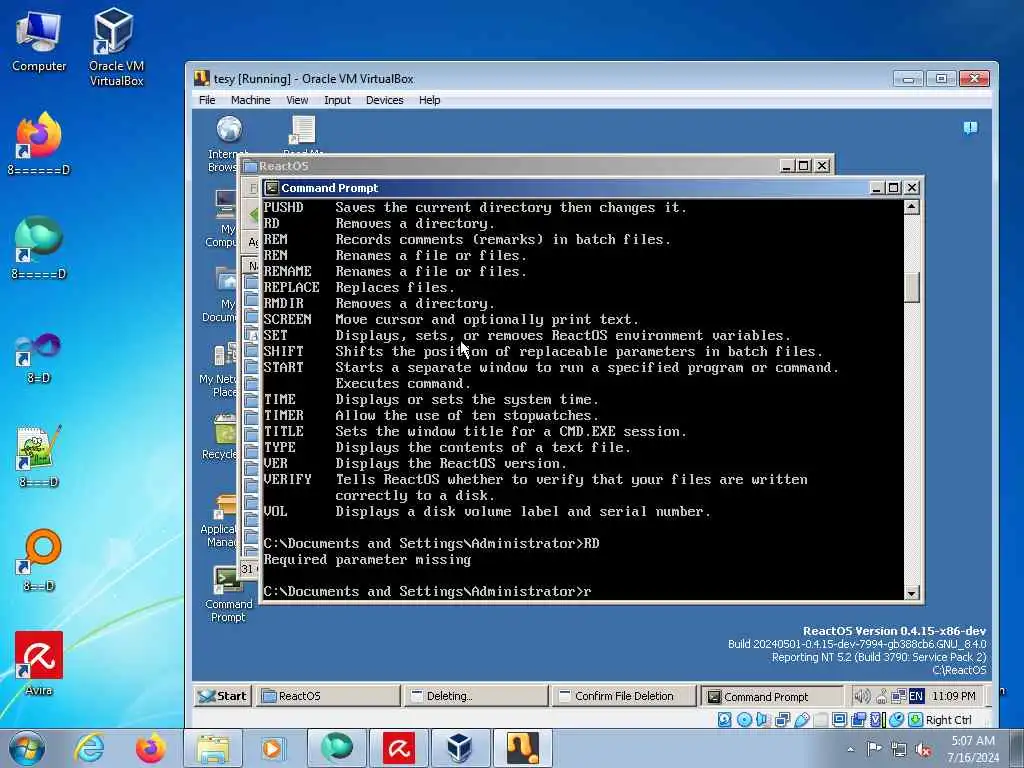1024x768 pixels.
Task: Switch to the Deleting... taskbar button
Action: 476,696
